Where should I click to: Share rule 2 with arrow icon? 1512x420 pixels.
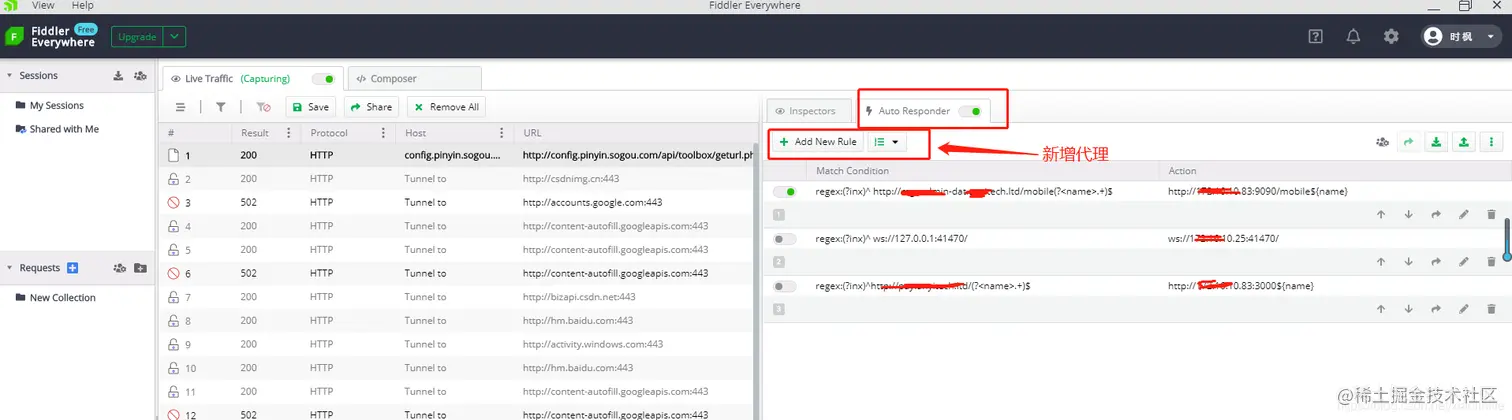(x=1436, y=262)
